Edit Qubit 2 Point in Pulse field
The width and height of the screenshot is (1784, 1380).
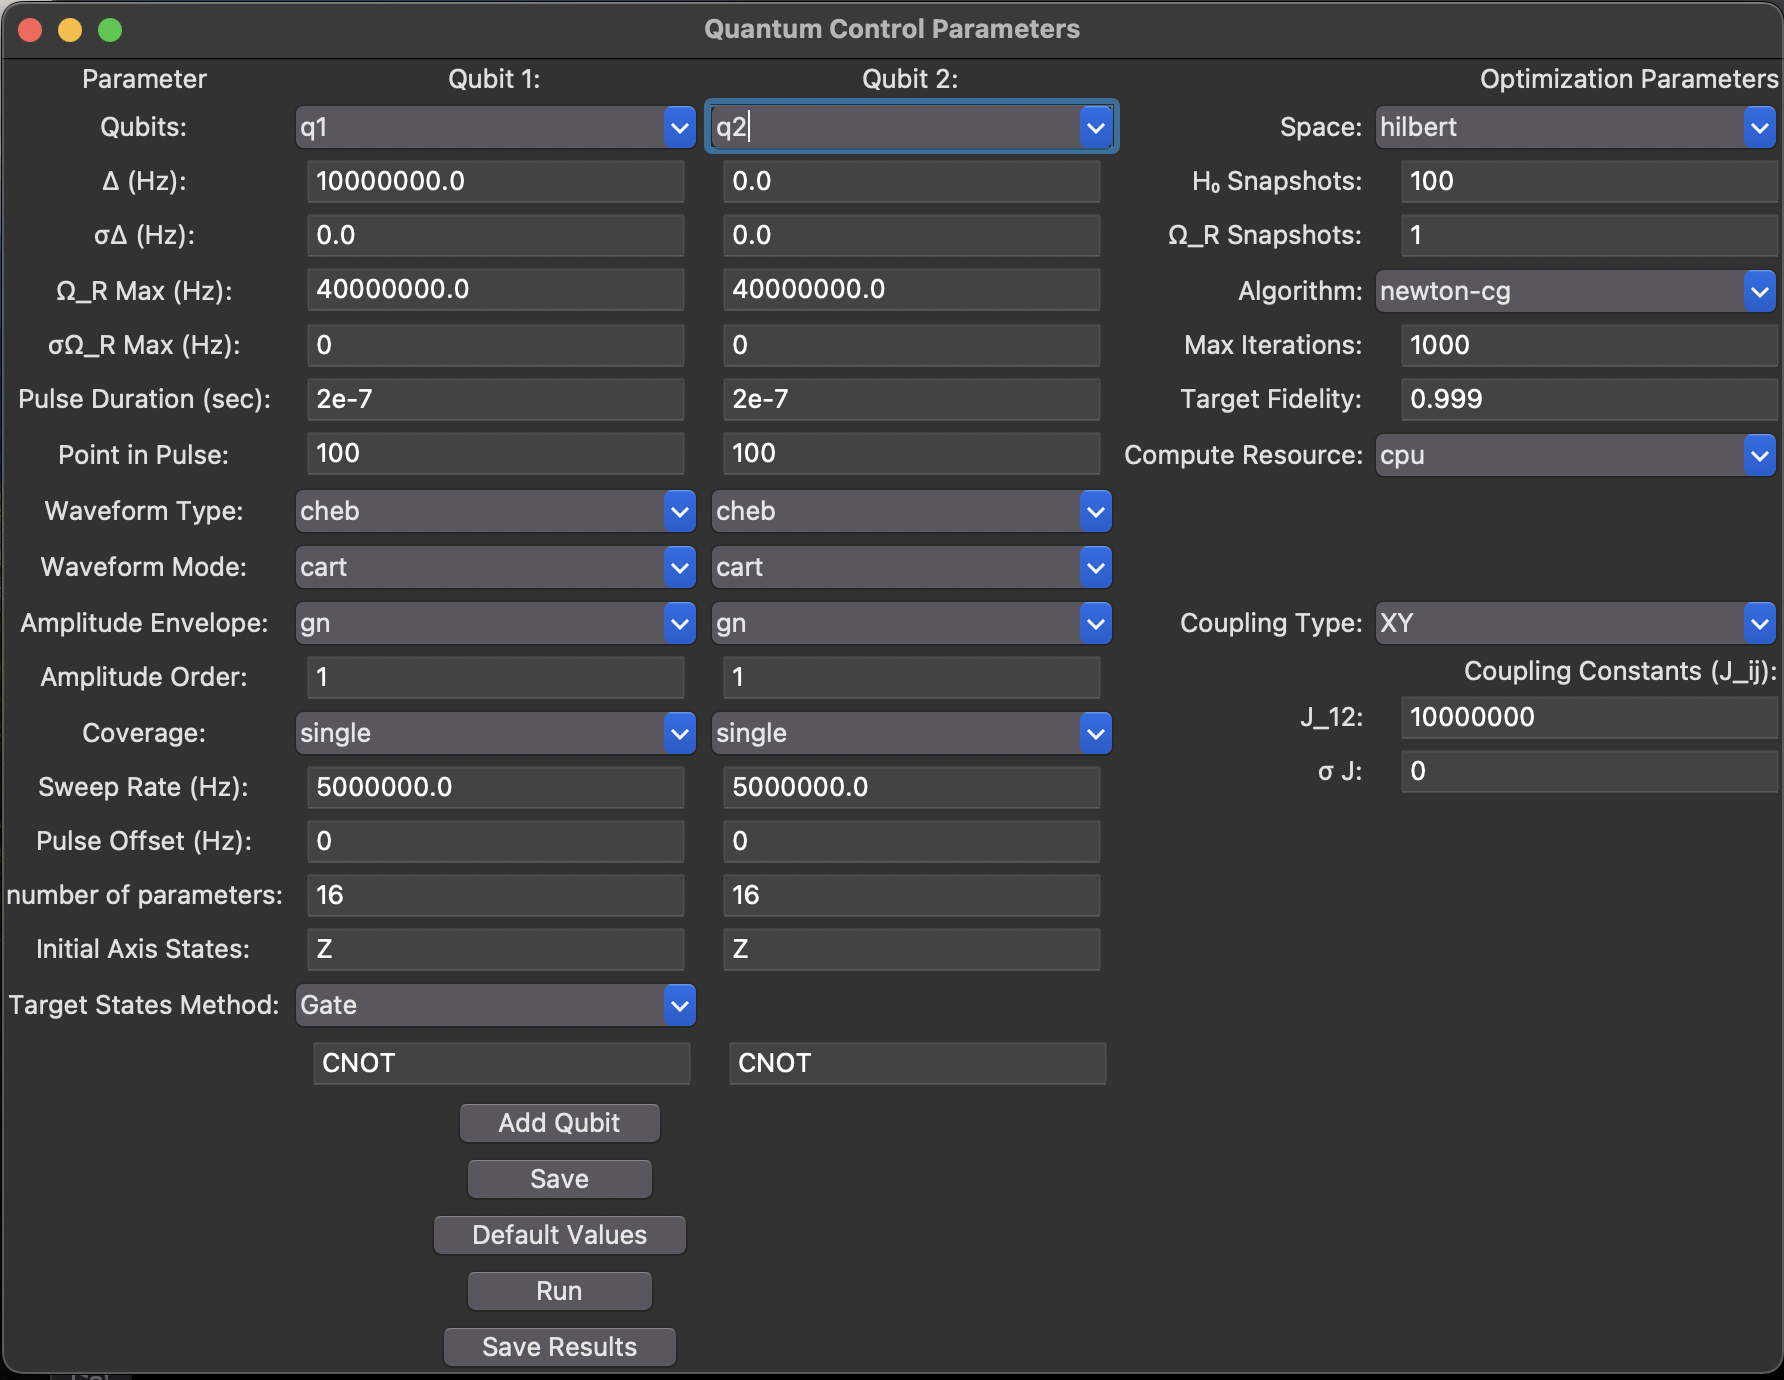point(912,453)
